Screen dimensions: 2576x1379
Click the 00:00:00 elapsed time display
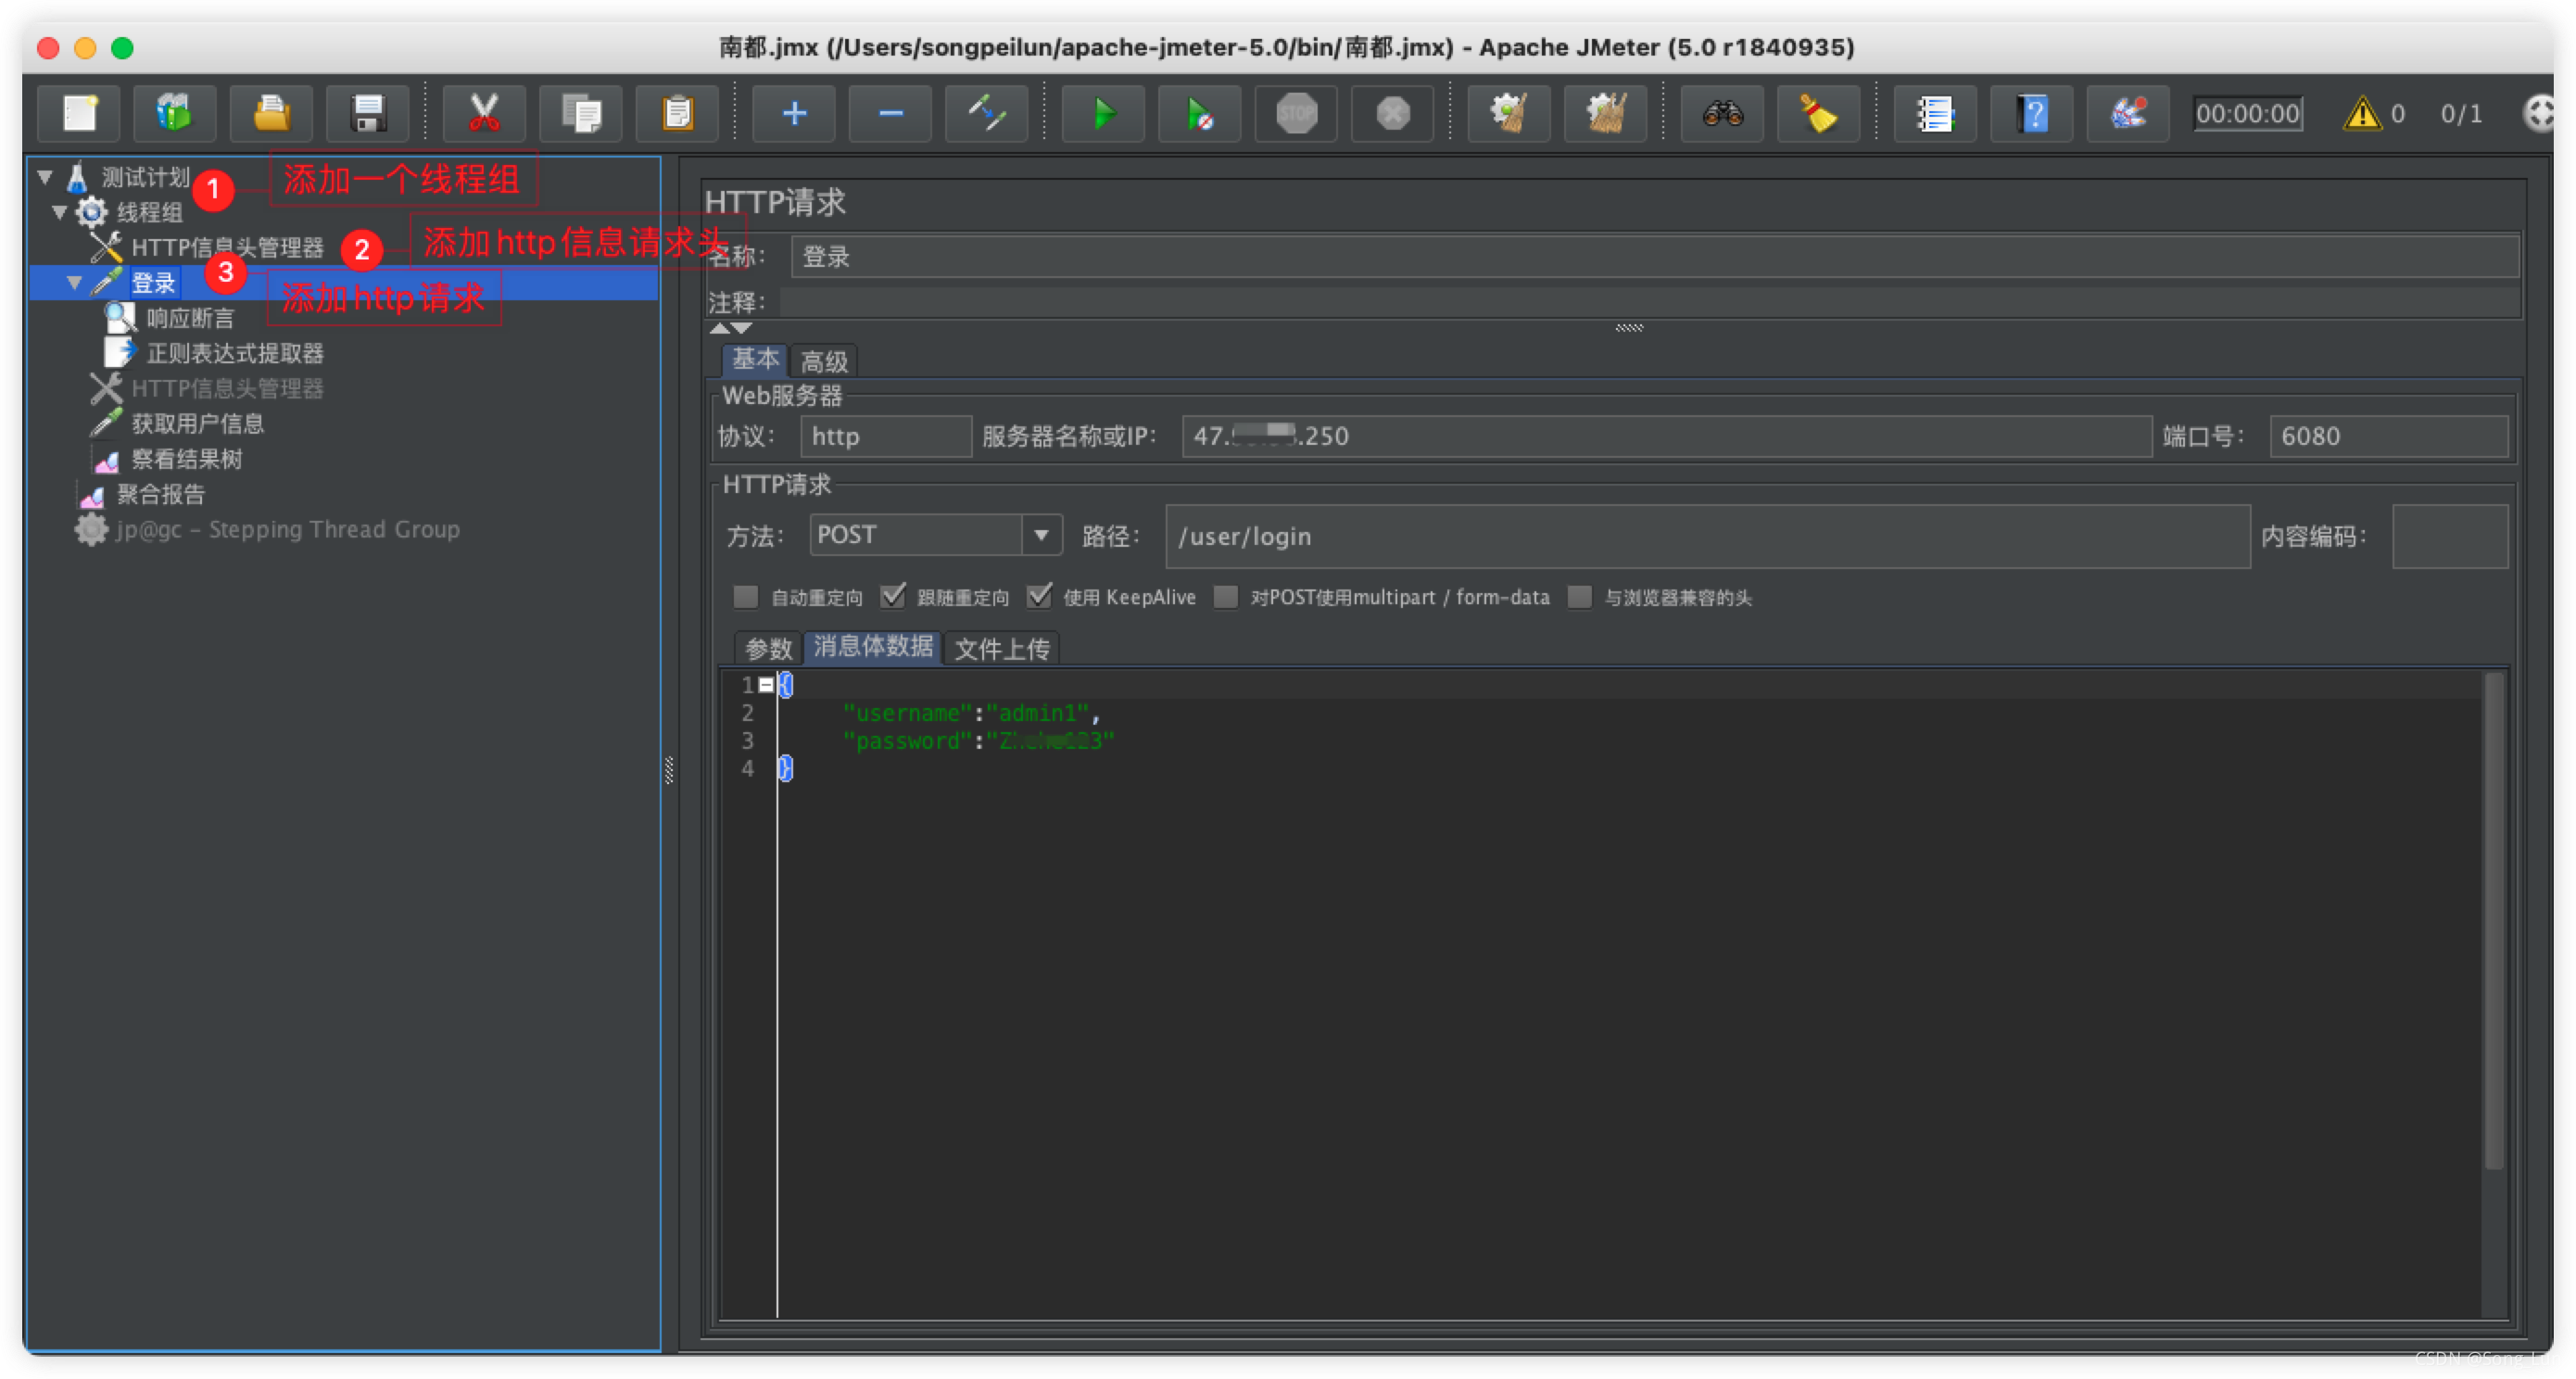[x=2248, y=113]
